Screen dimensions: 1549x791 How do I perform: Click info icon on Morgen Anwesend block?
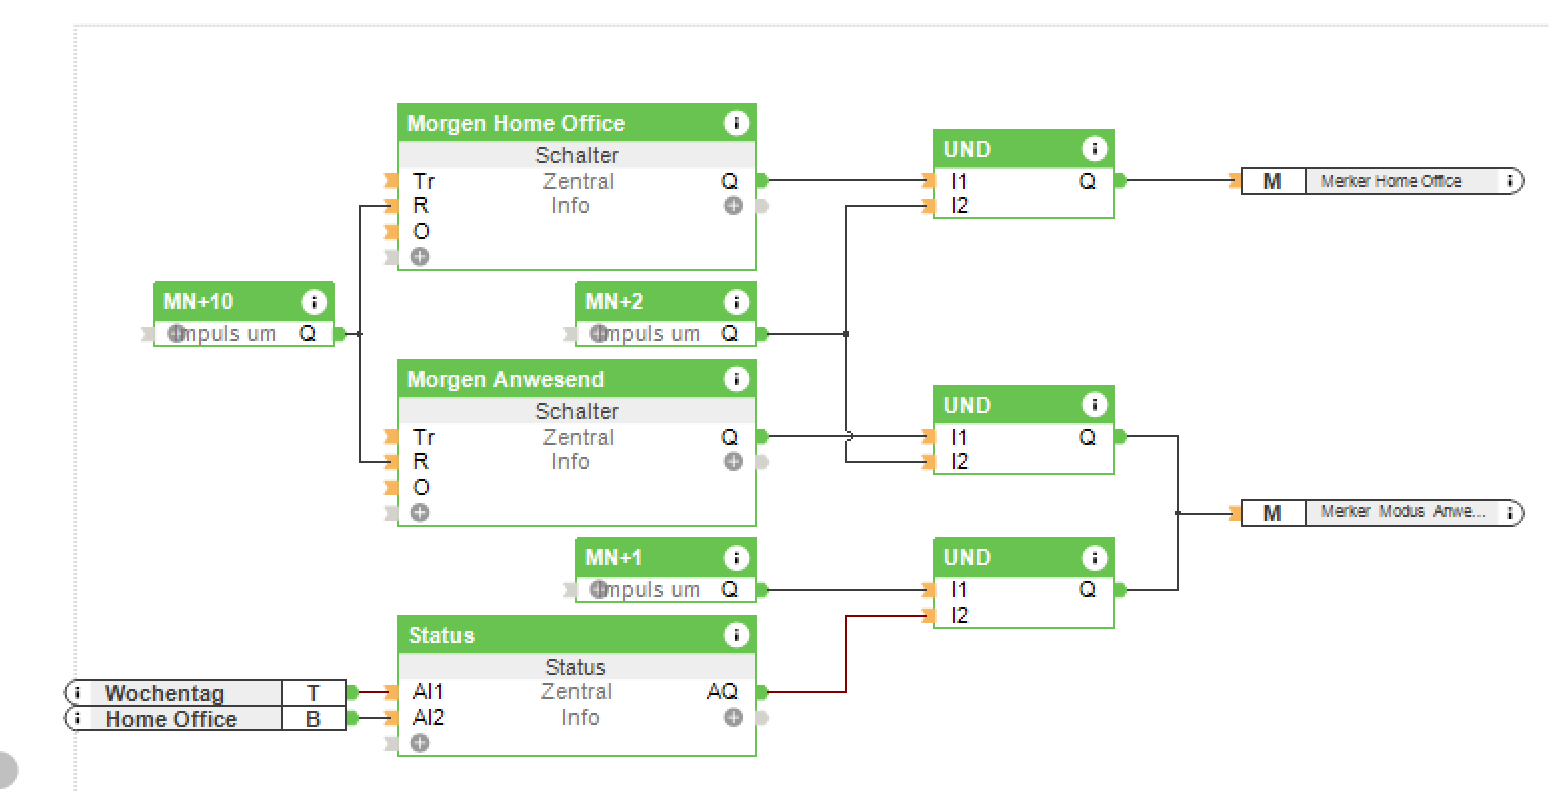(x=736, y=379)
